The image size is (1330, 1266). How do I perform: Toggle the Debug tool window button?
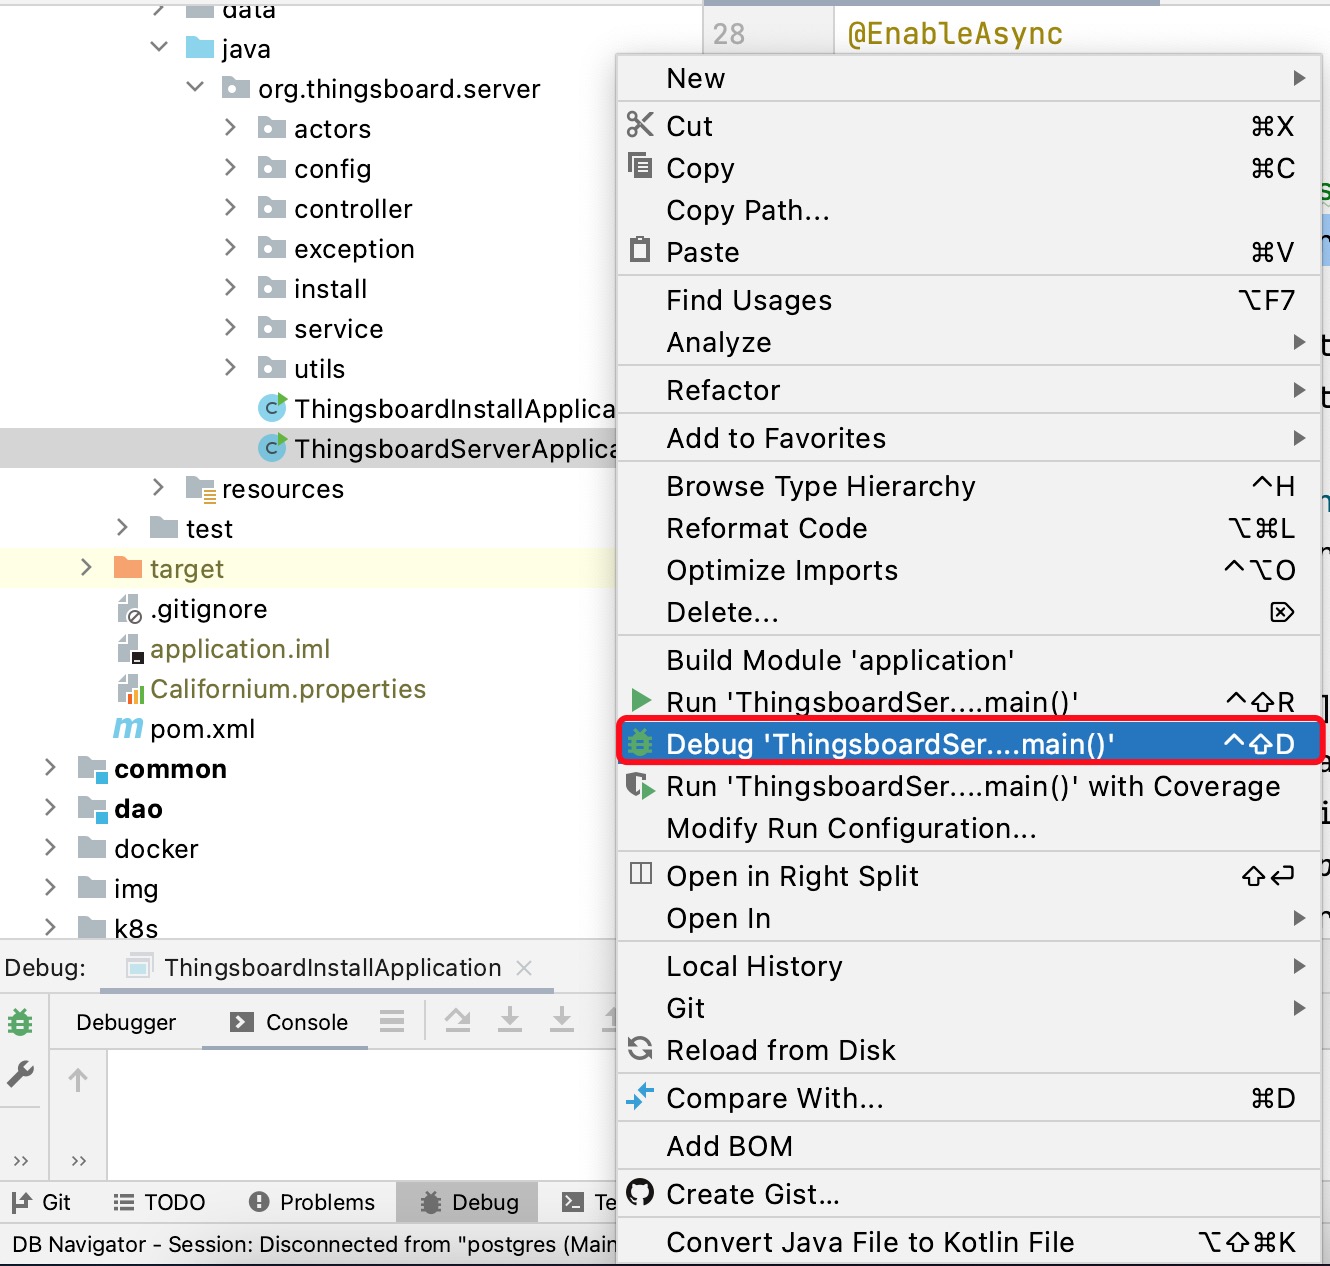pyautogui.click(x=469, y=1202)
